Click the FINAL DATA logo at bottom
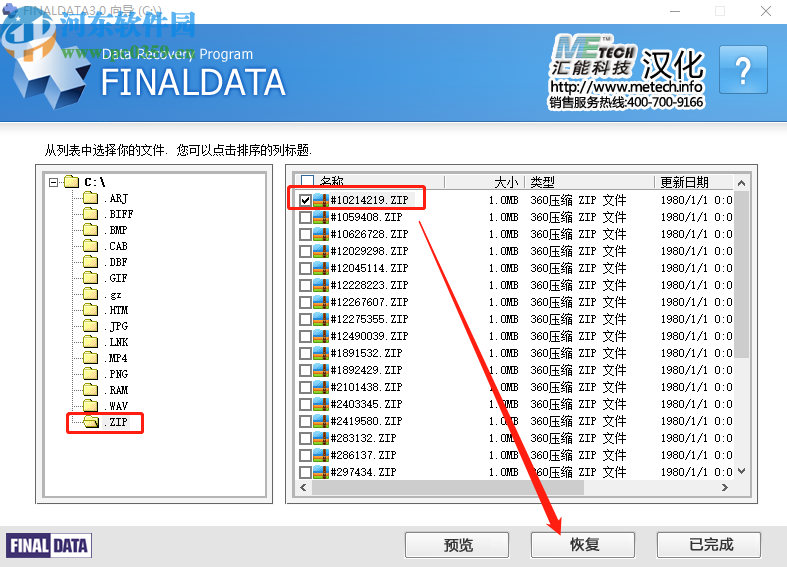This screenshot has width=787, height=567. [49, 546]
